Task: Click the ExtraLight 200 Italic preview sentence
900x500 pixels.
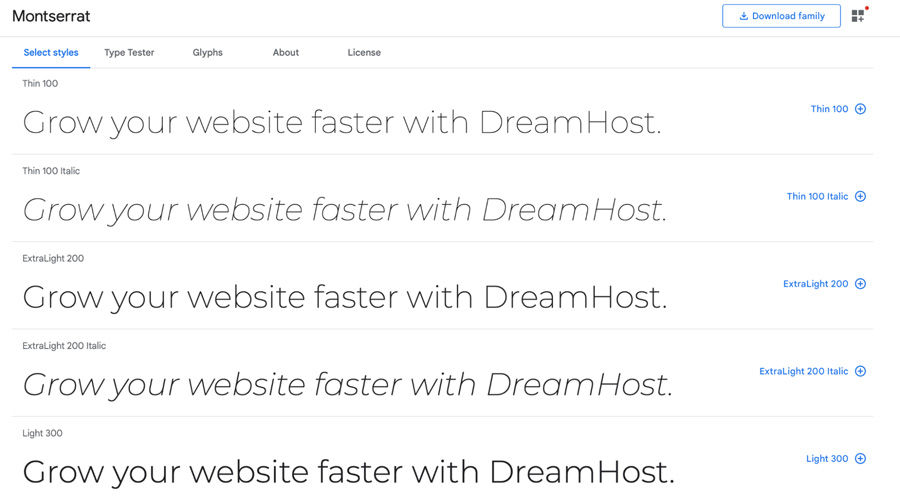Action: [x=348, y=385]
